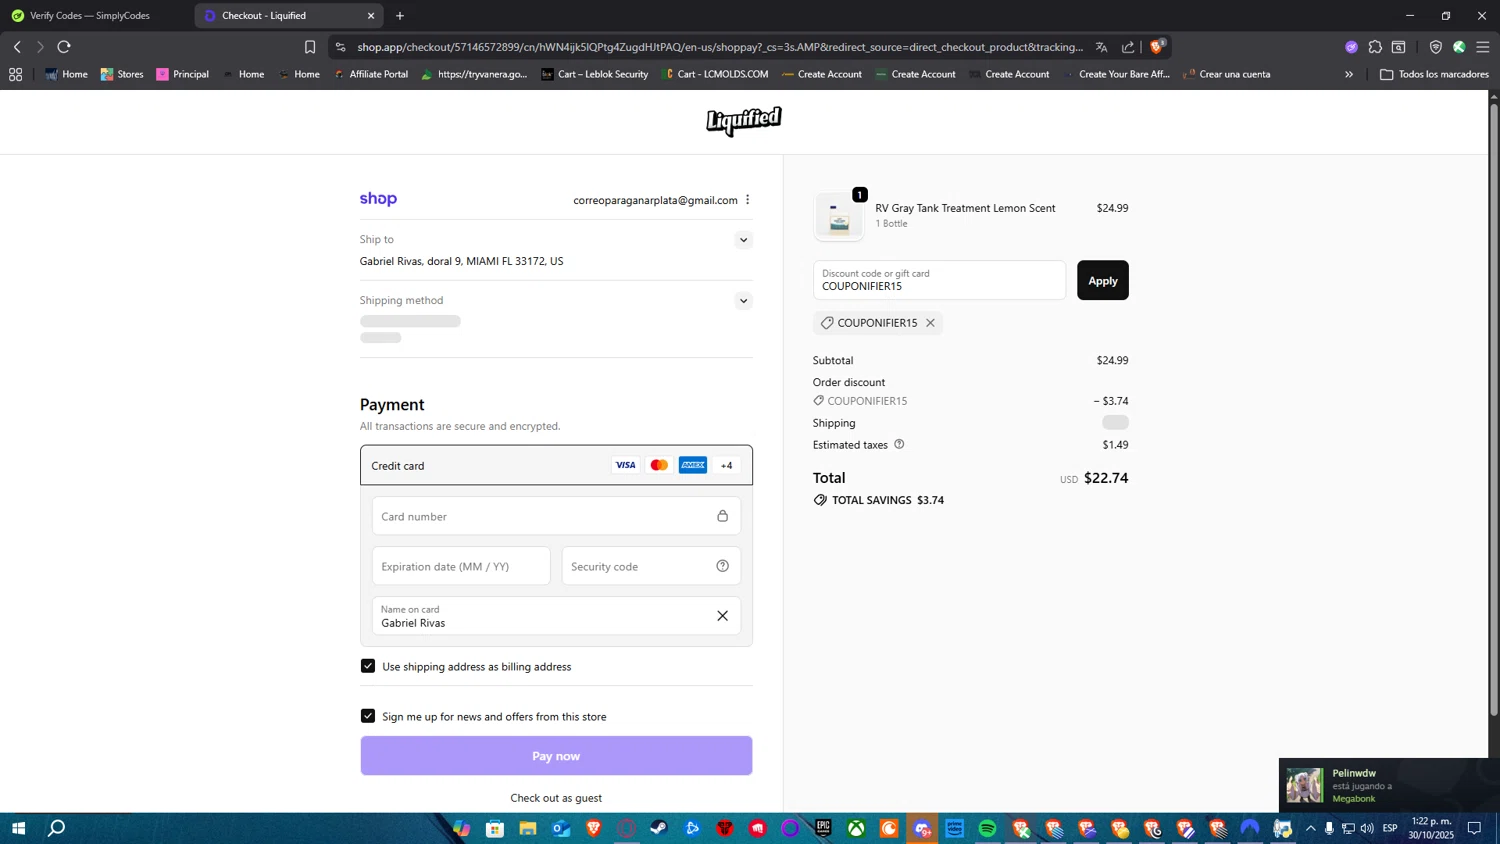Click the Discount code or gift card field
Image resolution: width=1500 pixels, height=844 pixels.
(x=939, y=281)
